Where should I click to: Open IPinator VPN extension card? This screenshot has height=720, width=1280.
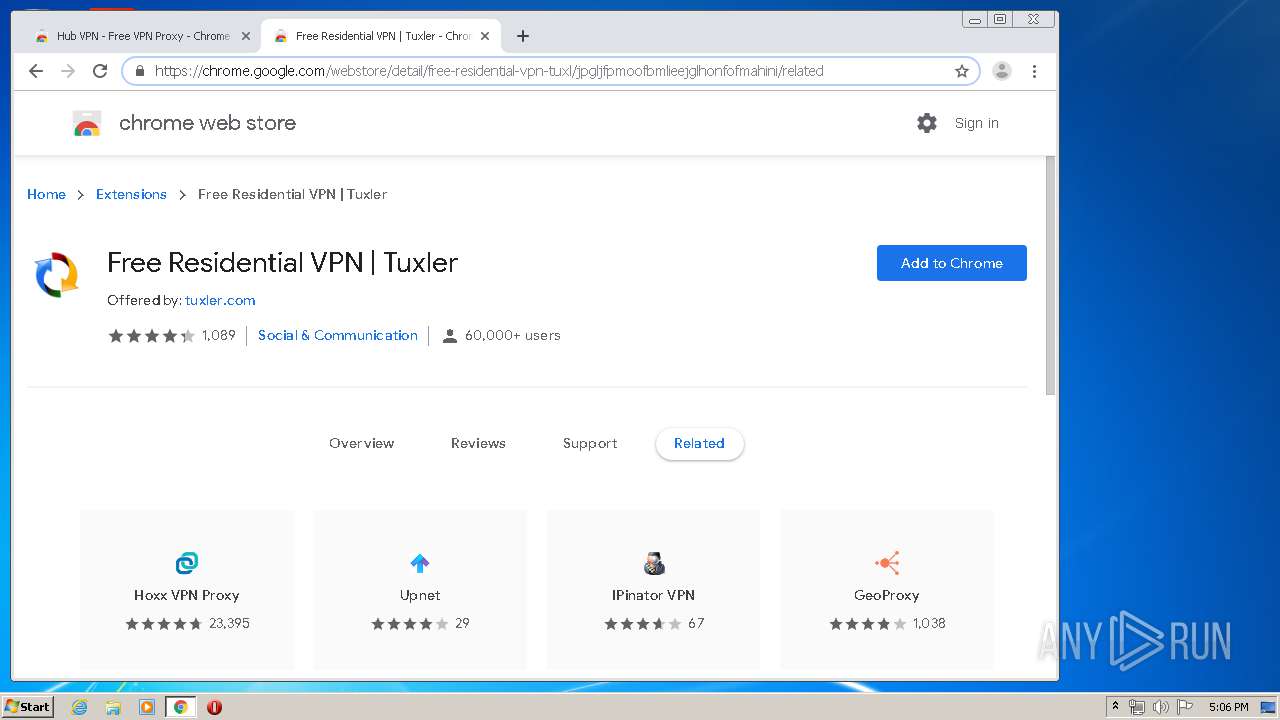point(654,589)
